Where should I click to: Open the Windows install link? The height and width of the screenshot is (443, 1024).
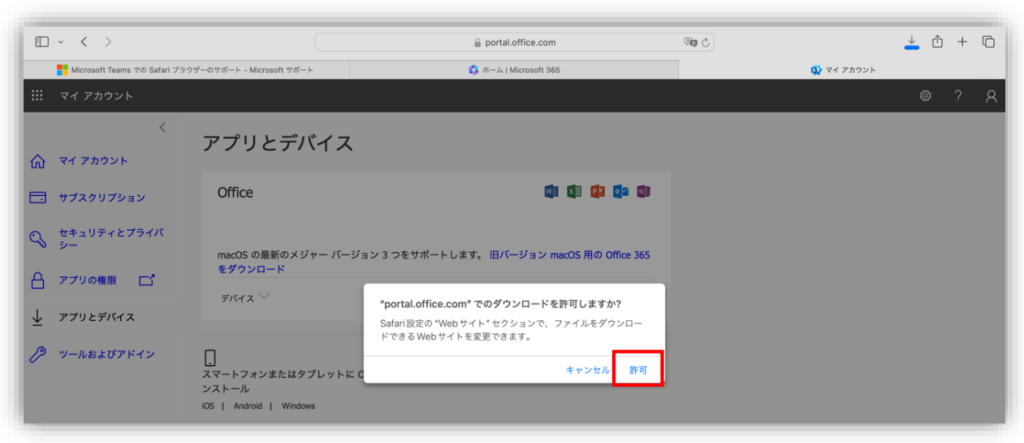[x=298, y=406]
